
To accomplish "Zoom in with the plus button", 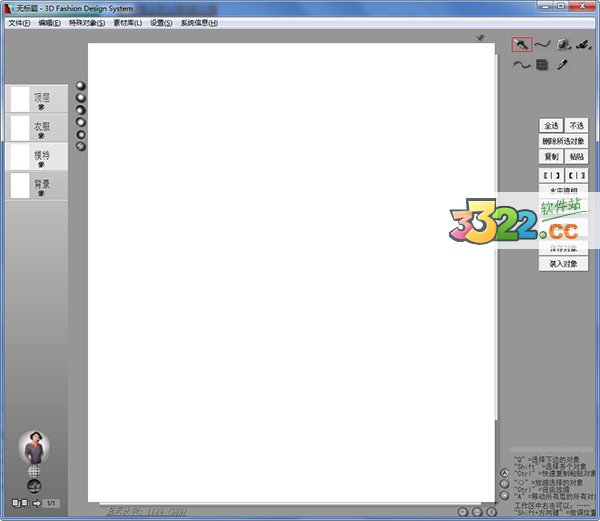I will (x=463, y=512).
